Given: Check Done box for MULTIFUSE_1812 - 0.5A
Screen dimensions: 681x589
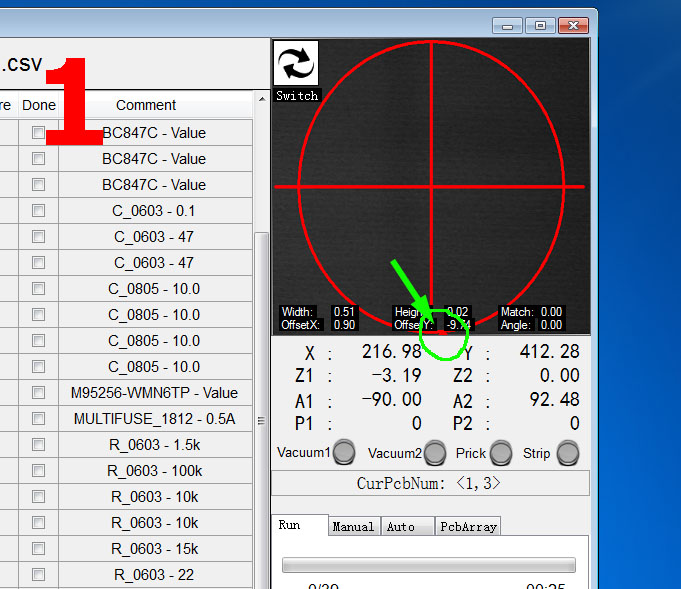Looking at the screenshot, I should tap(38, 419).
